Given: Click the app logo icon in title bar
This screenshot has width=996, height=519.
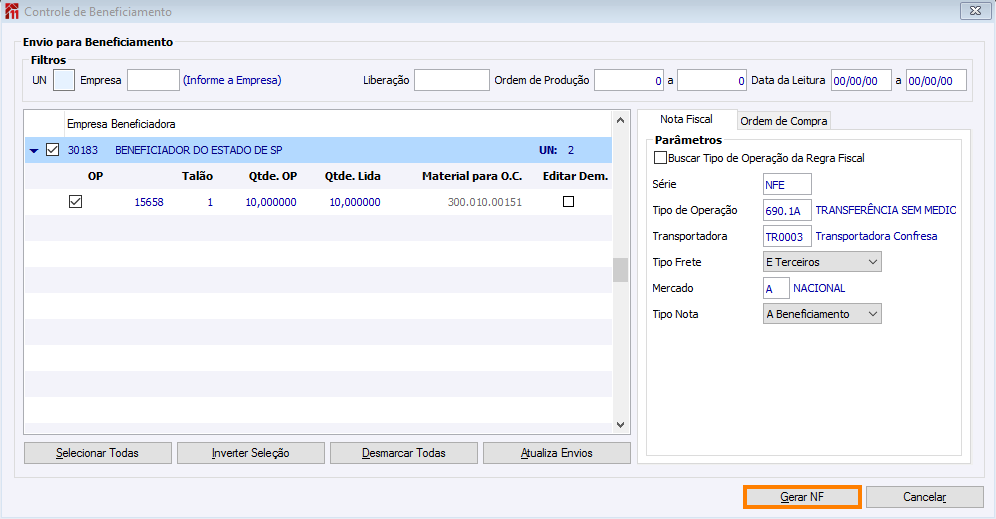Looking at the screenshot, I should [11, 11].
